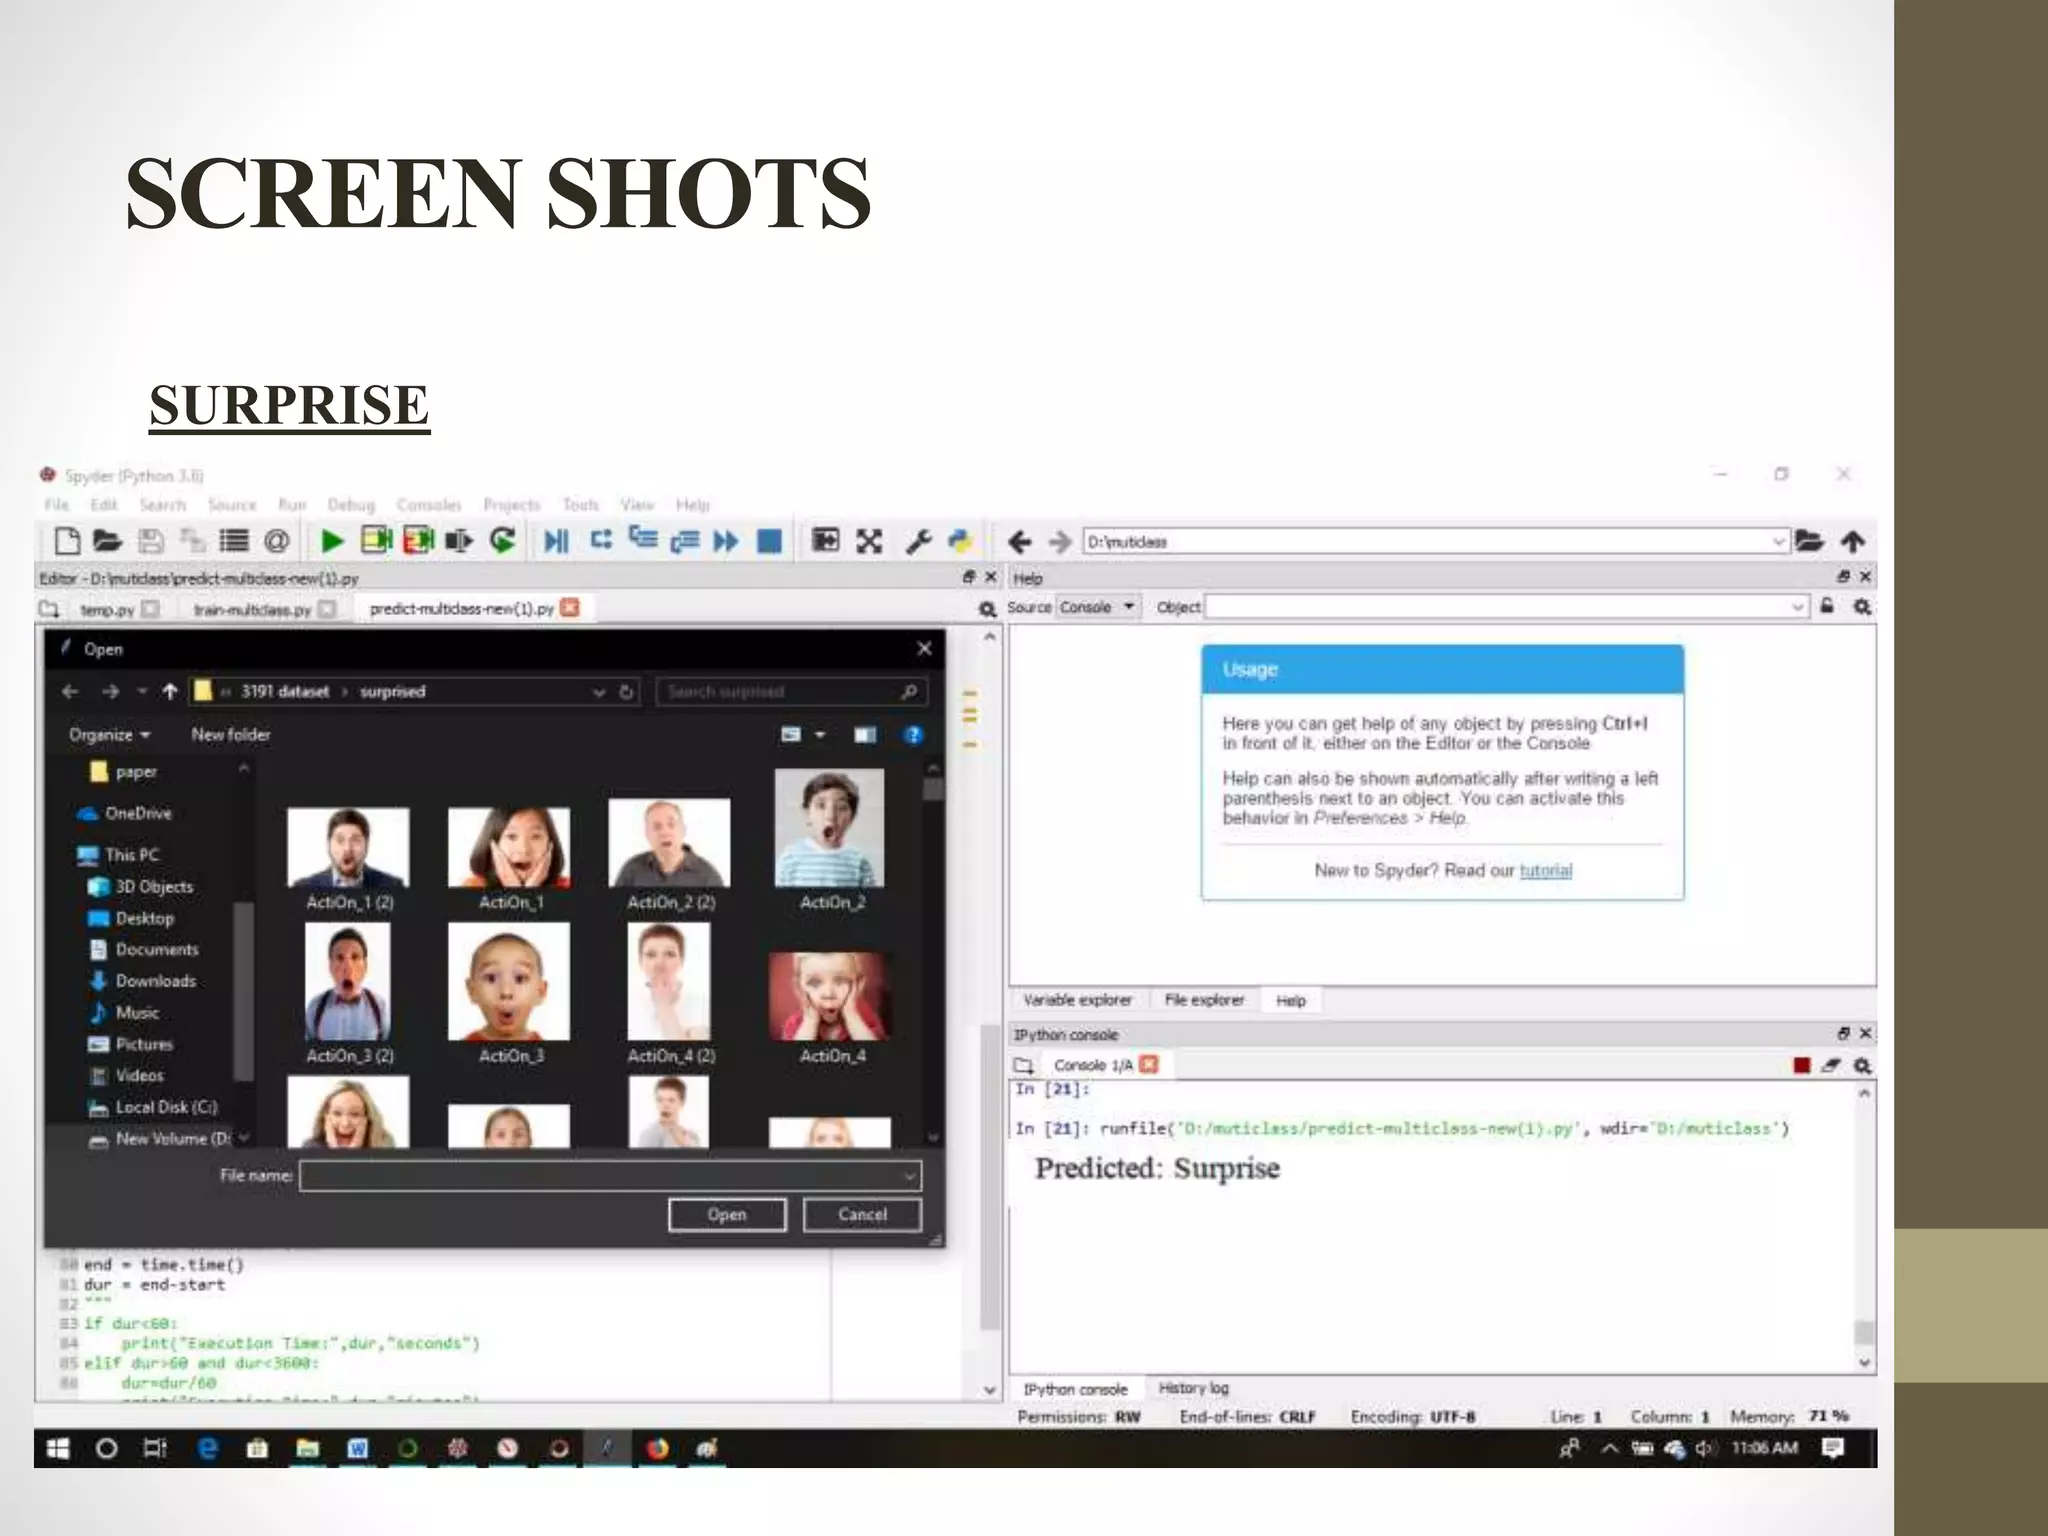Image resolution: width=2048 pixels, height=1536 pixels.
Task: Click Run current cell icon
Action: [x=376, y=540]
